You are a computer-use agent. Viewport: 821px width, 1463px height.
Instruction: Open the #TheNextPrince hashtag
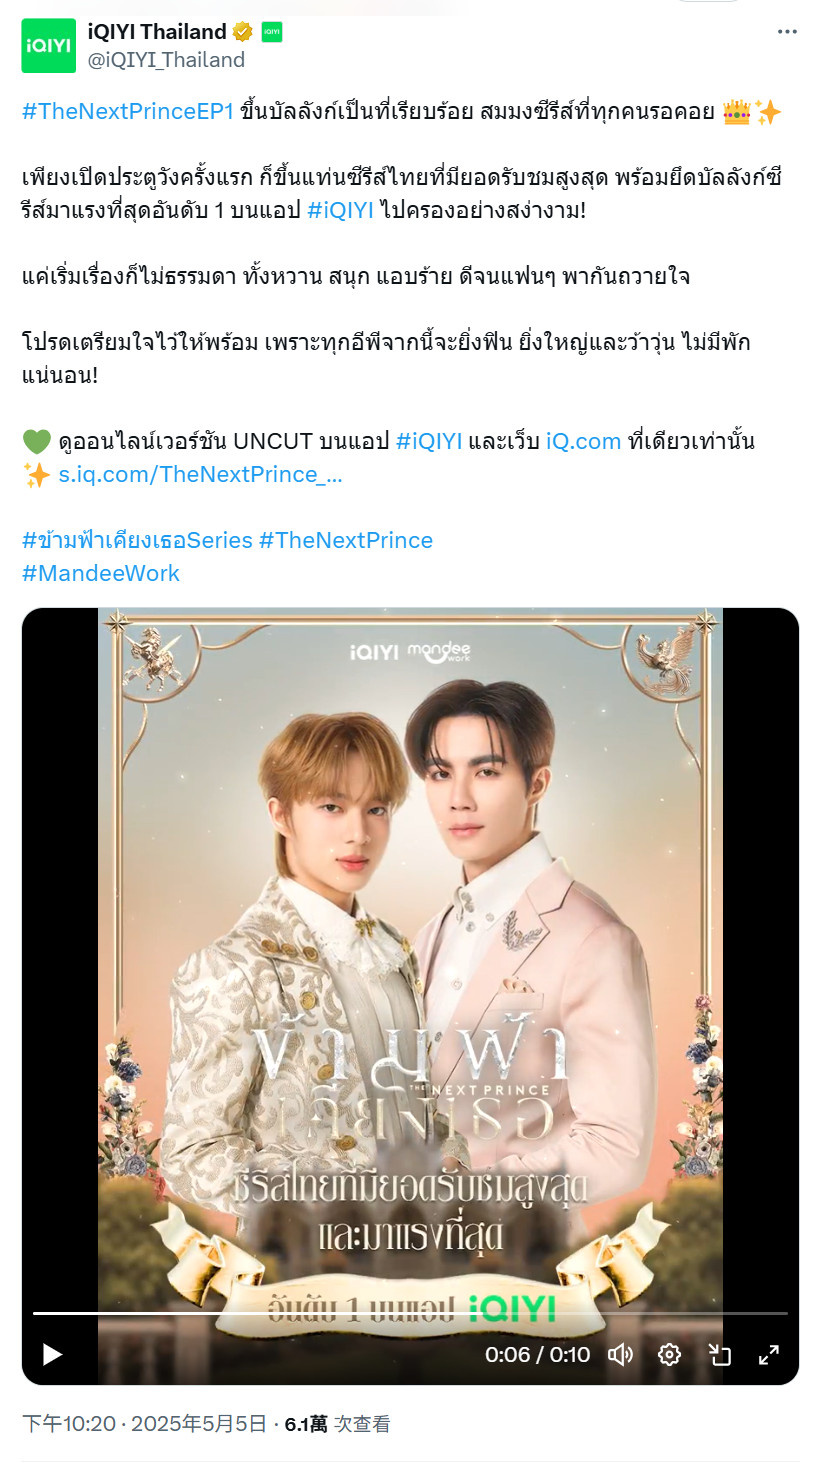click(x=346, y=540)
